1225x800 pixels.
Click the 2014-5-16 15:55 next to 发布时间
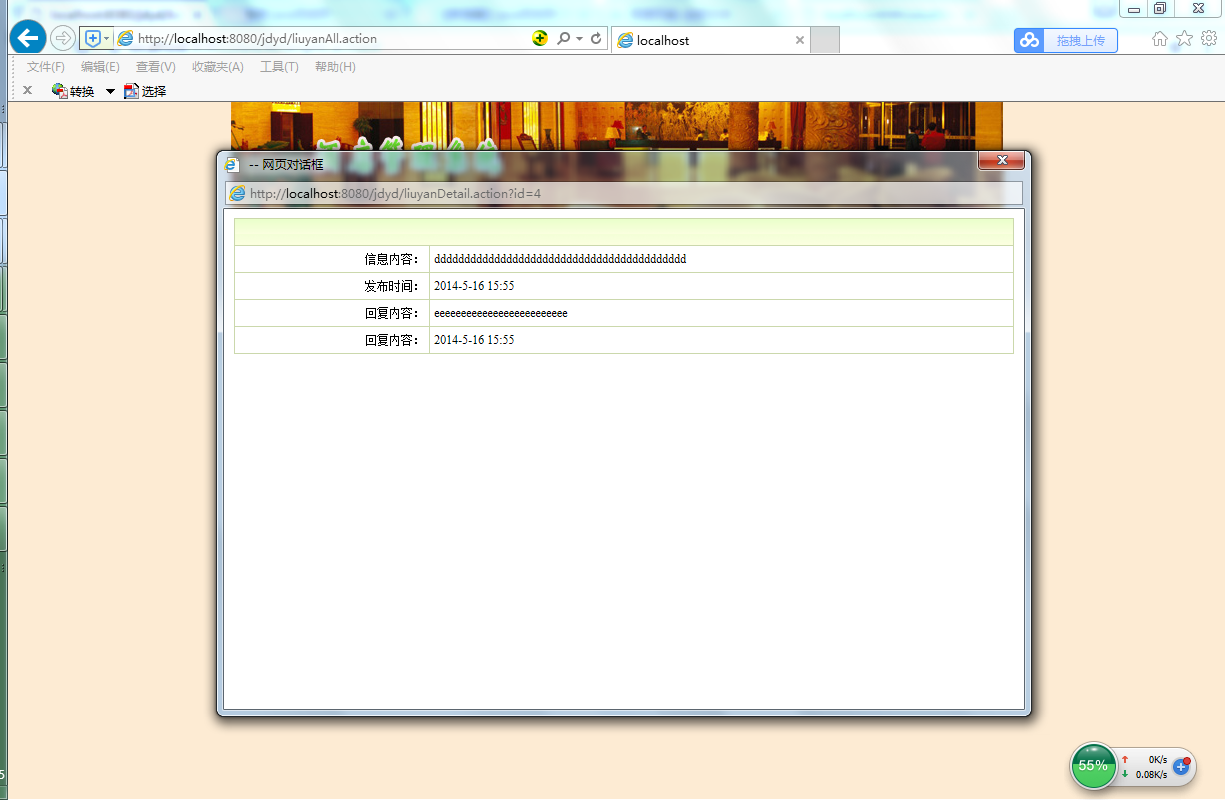coord(474,286)
